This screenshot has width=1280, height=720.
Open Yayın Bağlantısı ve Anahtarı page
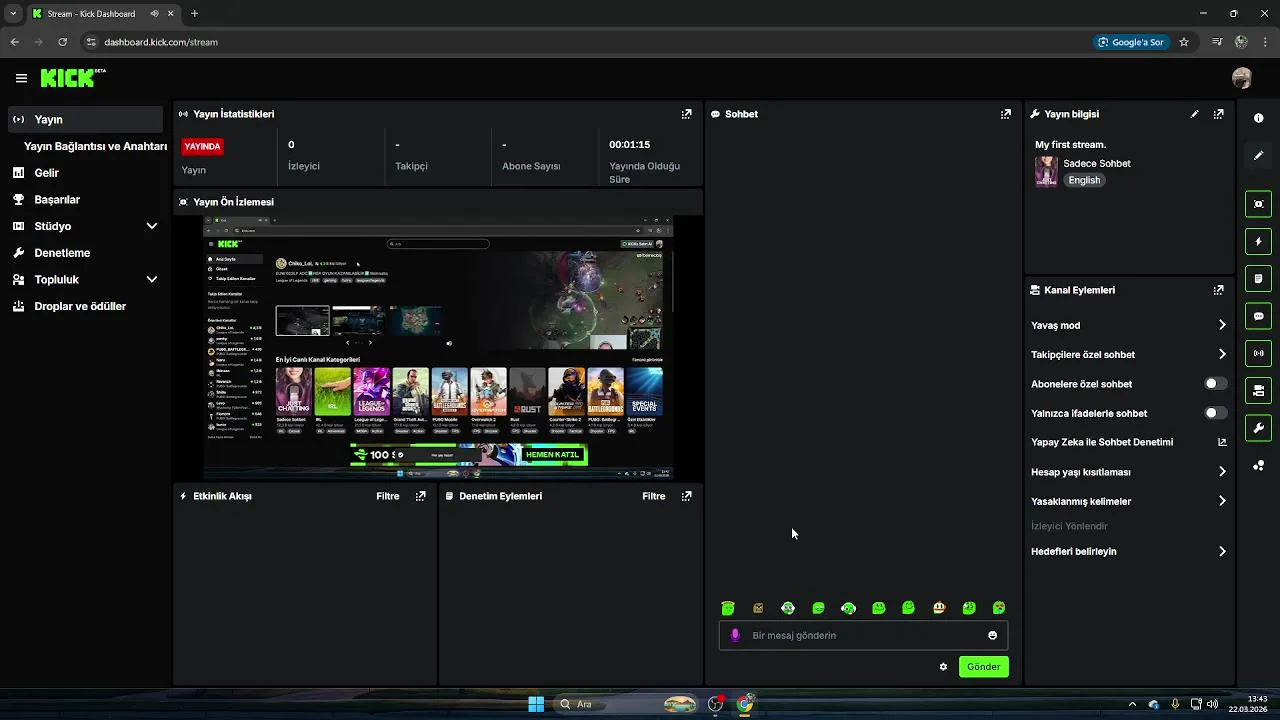(x=95, y=146)
